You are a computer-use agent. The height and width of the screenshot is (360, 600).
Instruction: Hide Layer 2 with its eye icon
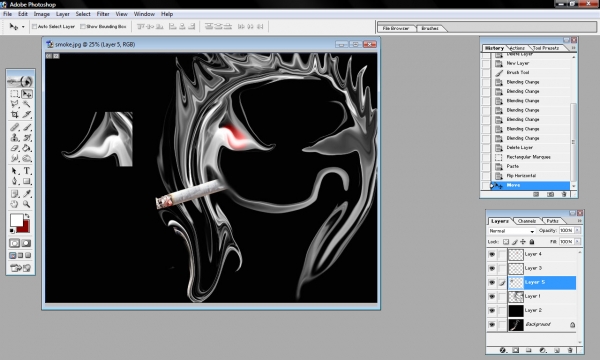coord(492,311)
